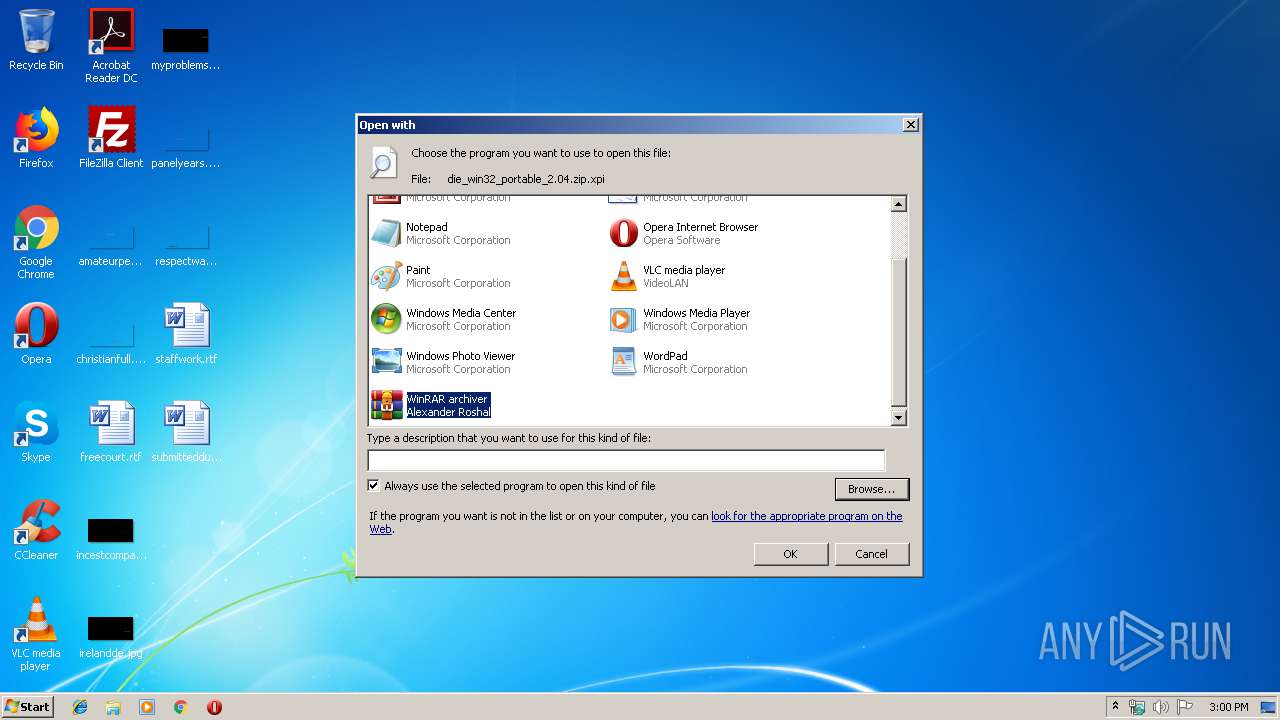Click the volume icon in system tray
The image size is (1280, 720).
tap(1161, 707)
